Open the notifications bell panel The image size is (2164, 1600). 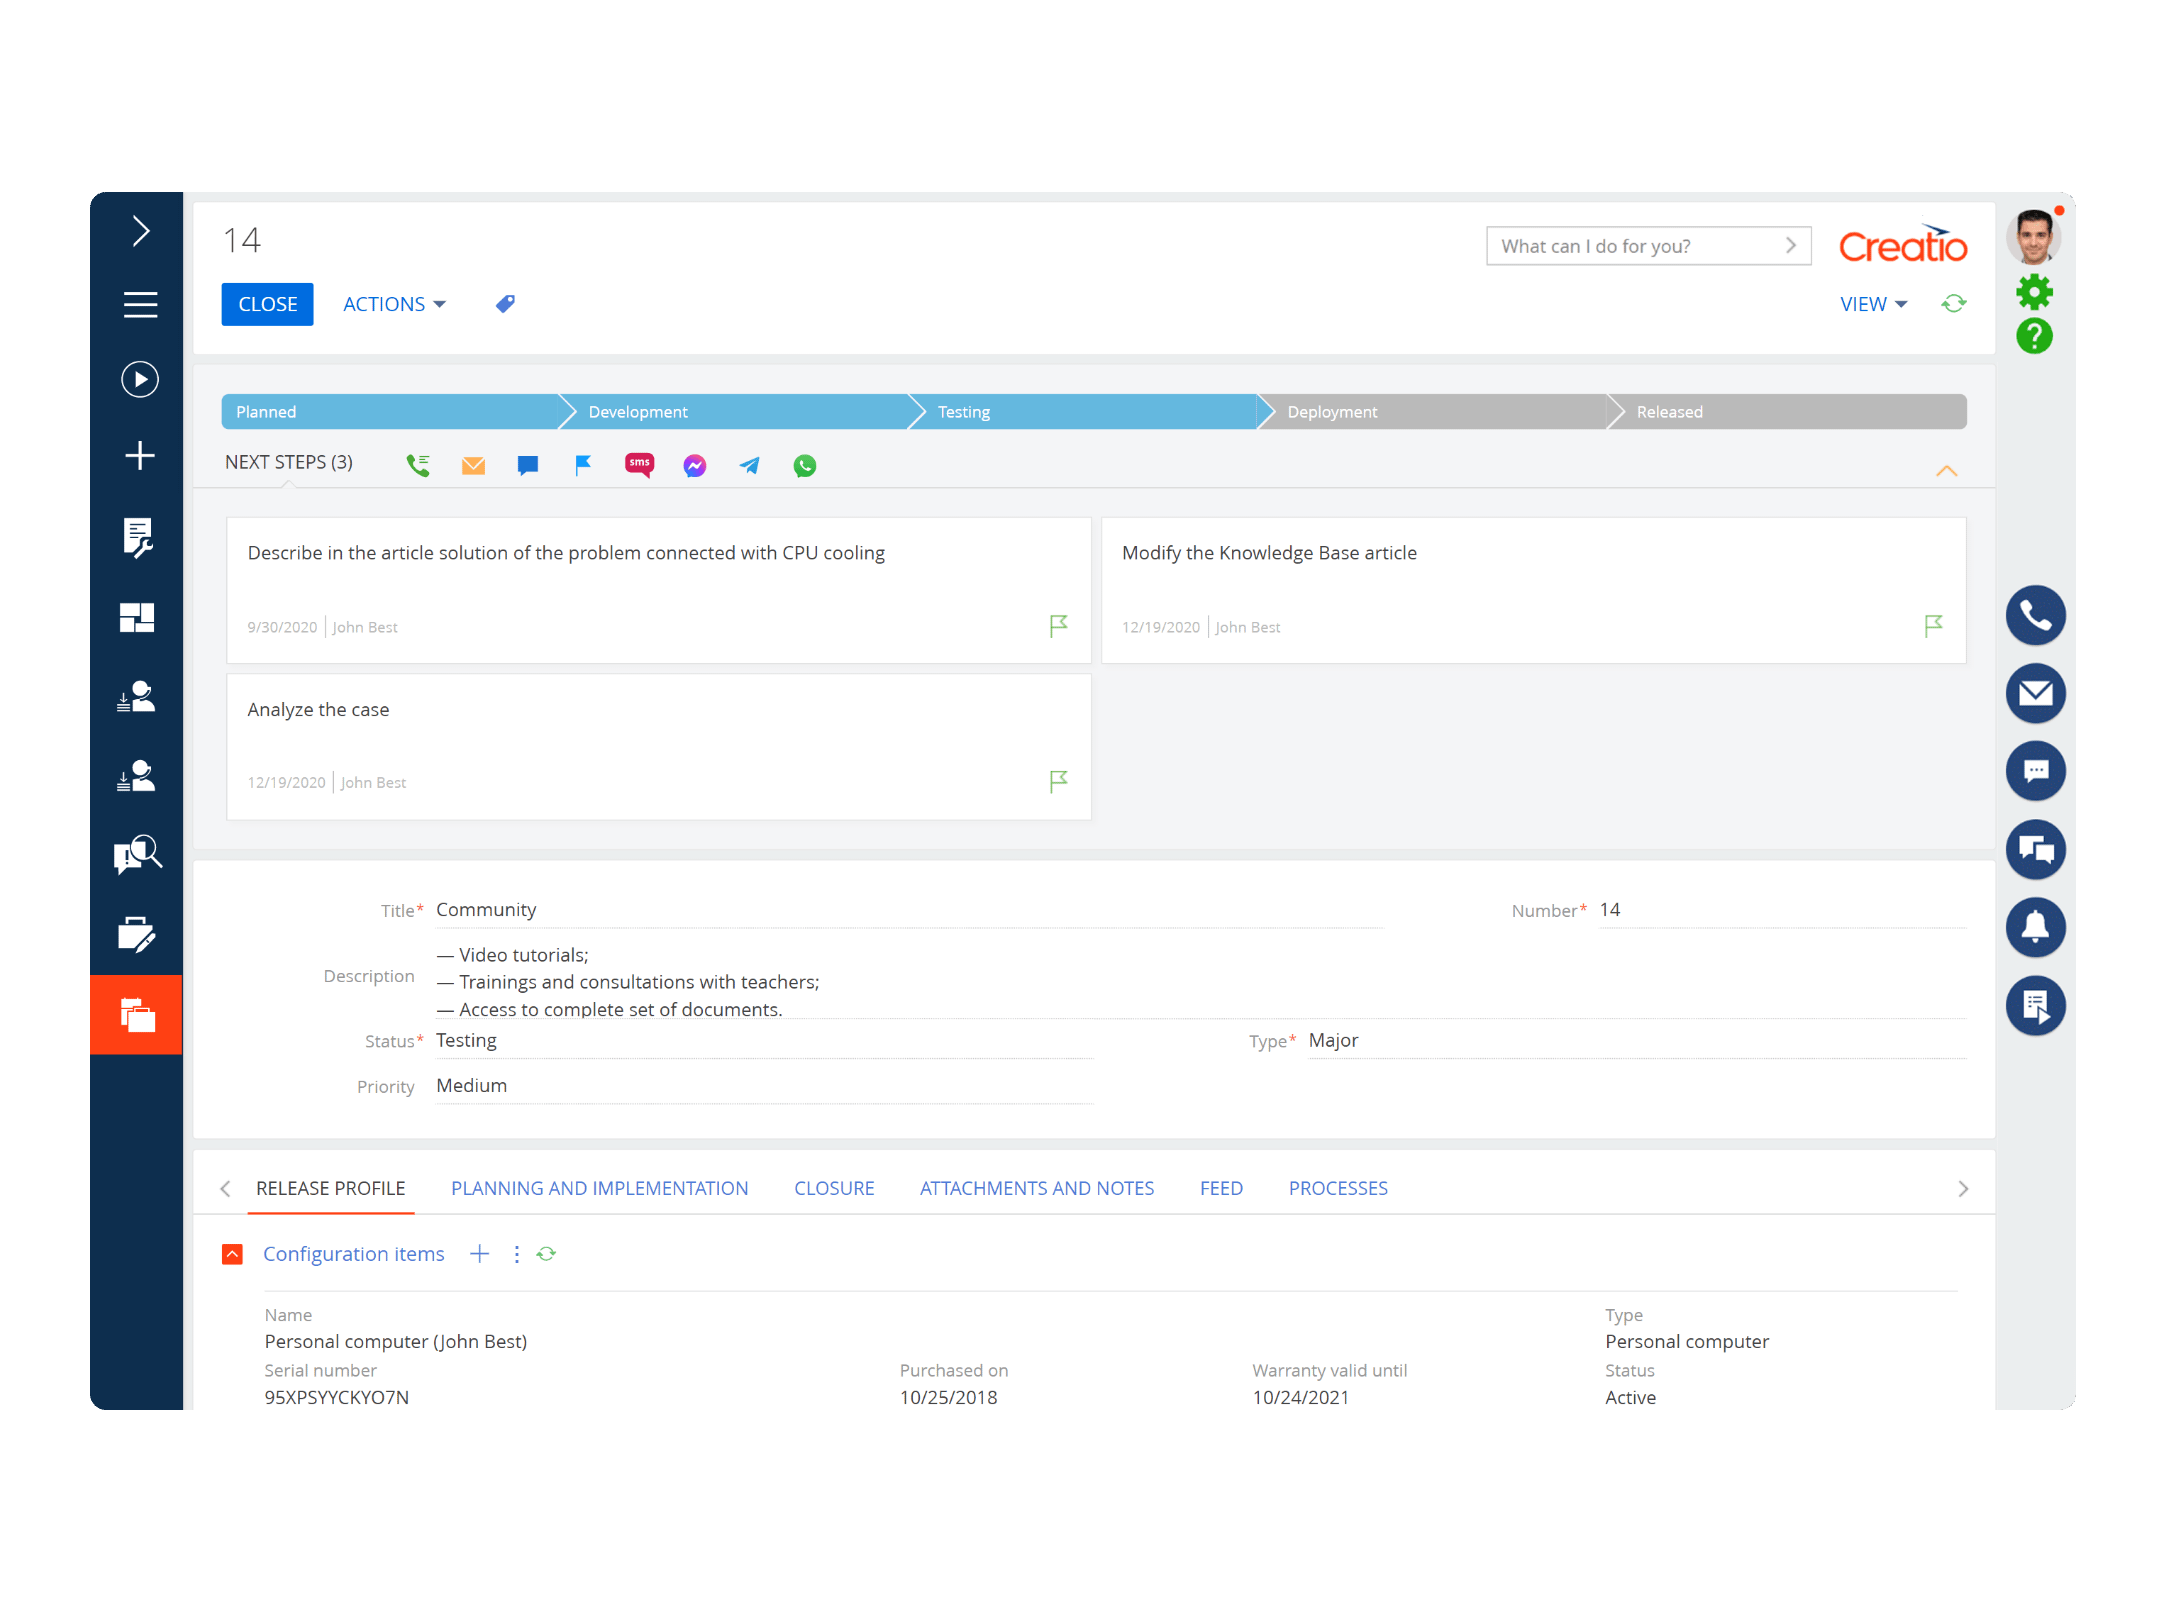(x=2036, y=928)
